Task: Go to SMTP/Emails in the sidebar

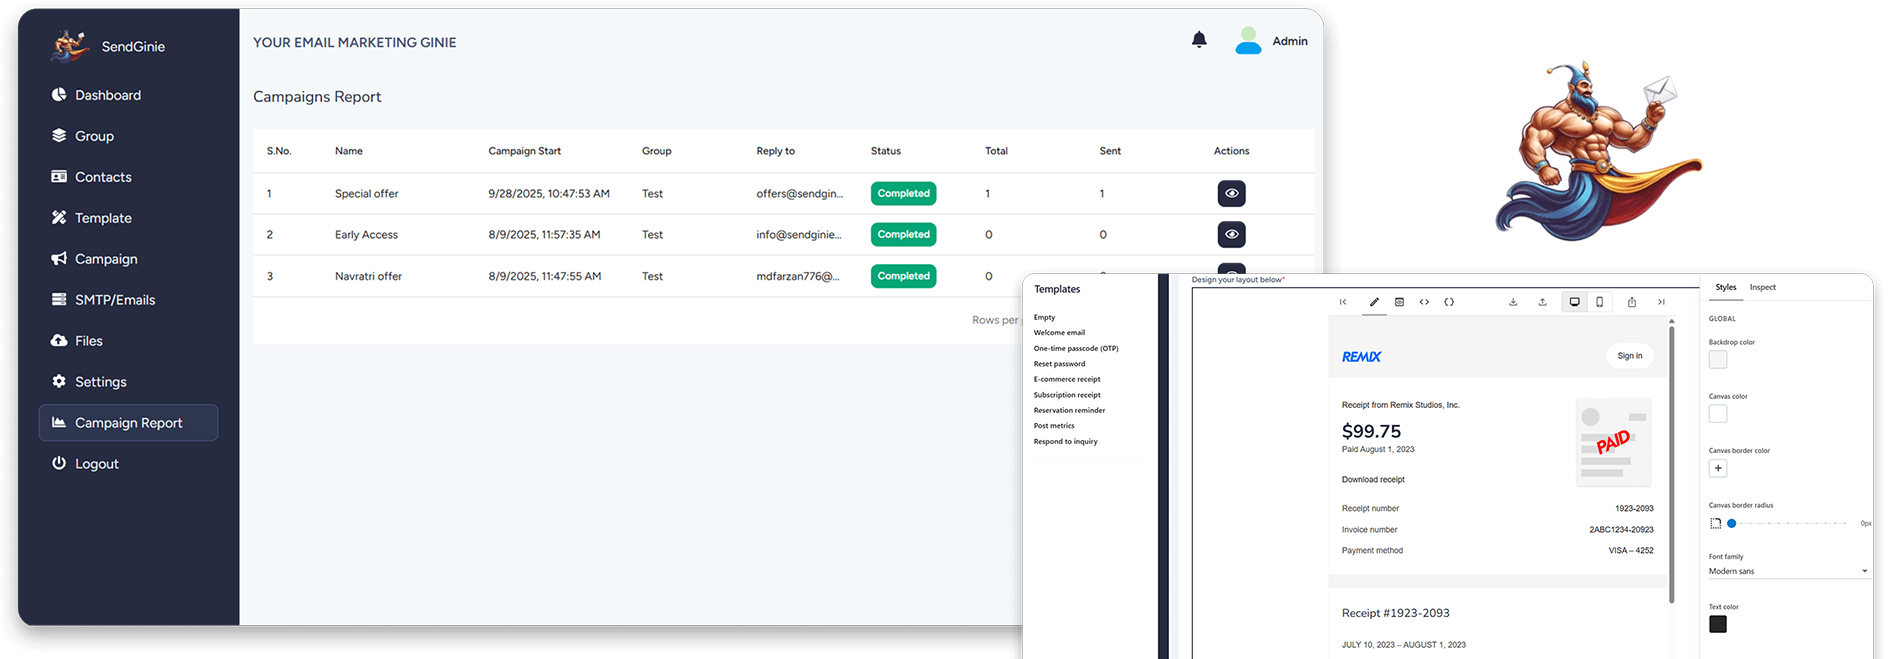Action: pyautogui.click(x=114, y=300)
